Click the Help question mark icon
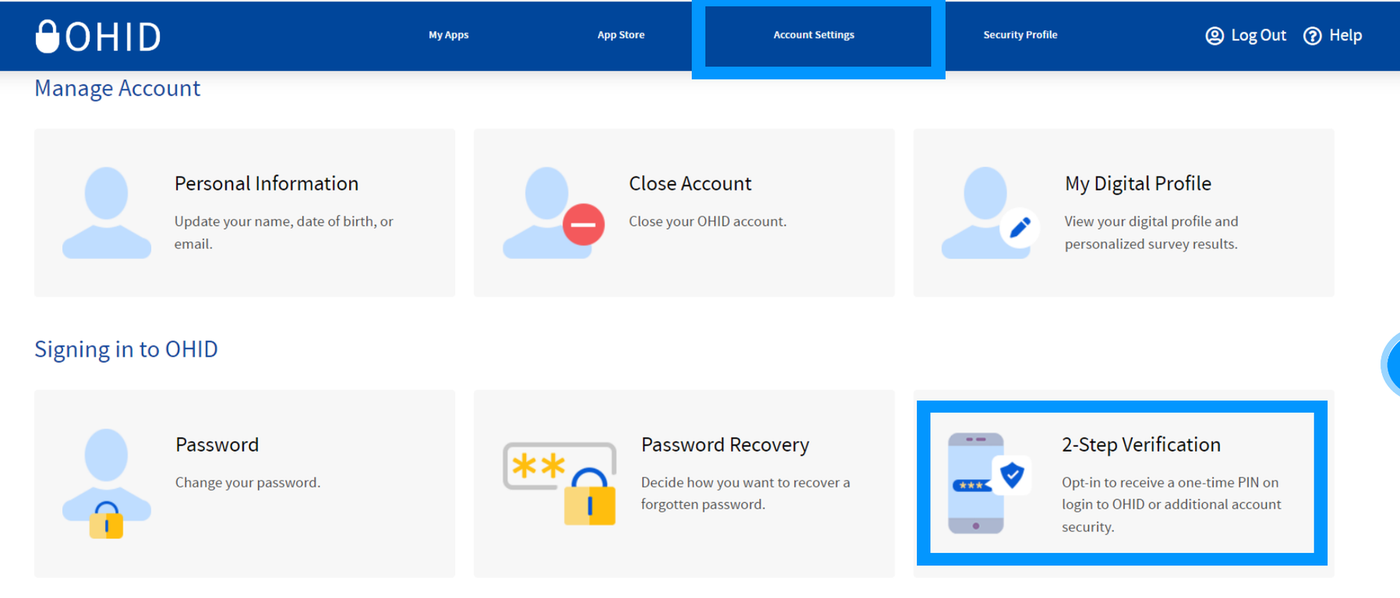This screenshot has width=1400, height=598. (1313, 36)
